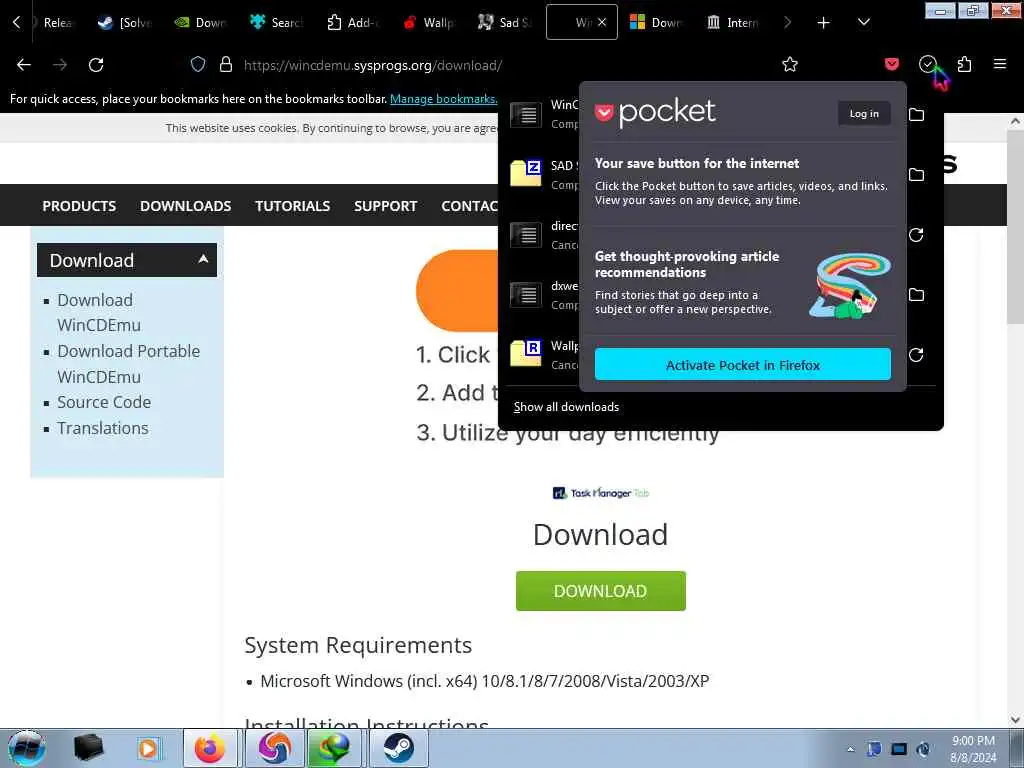Switch to the NVIDIA Download tab
The width and height of the screenshot is (1024, 768).
(x=201, y=23)
